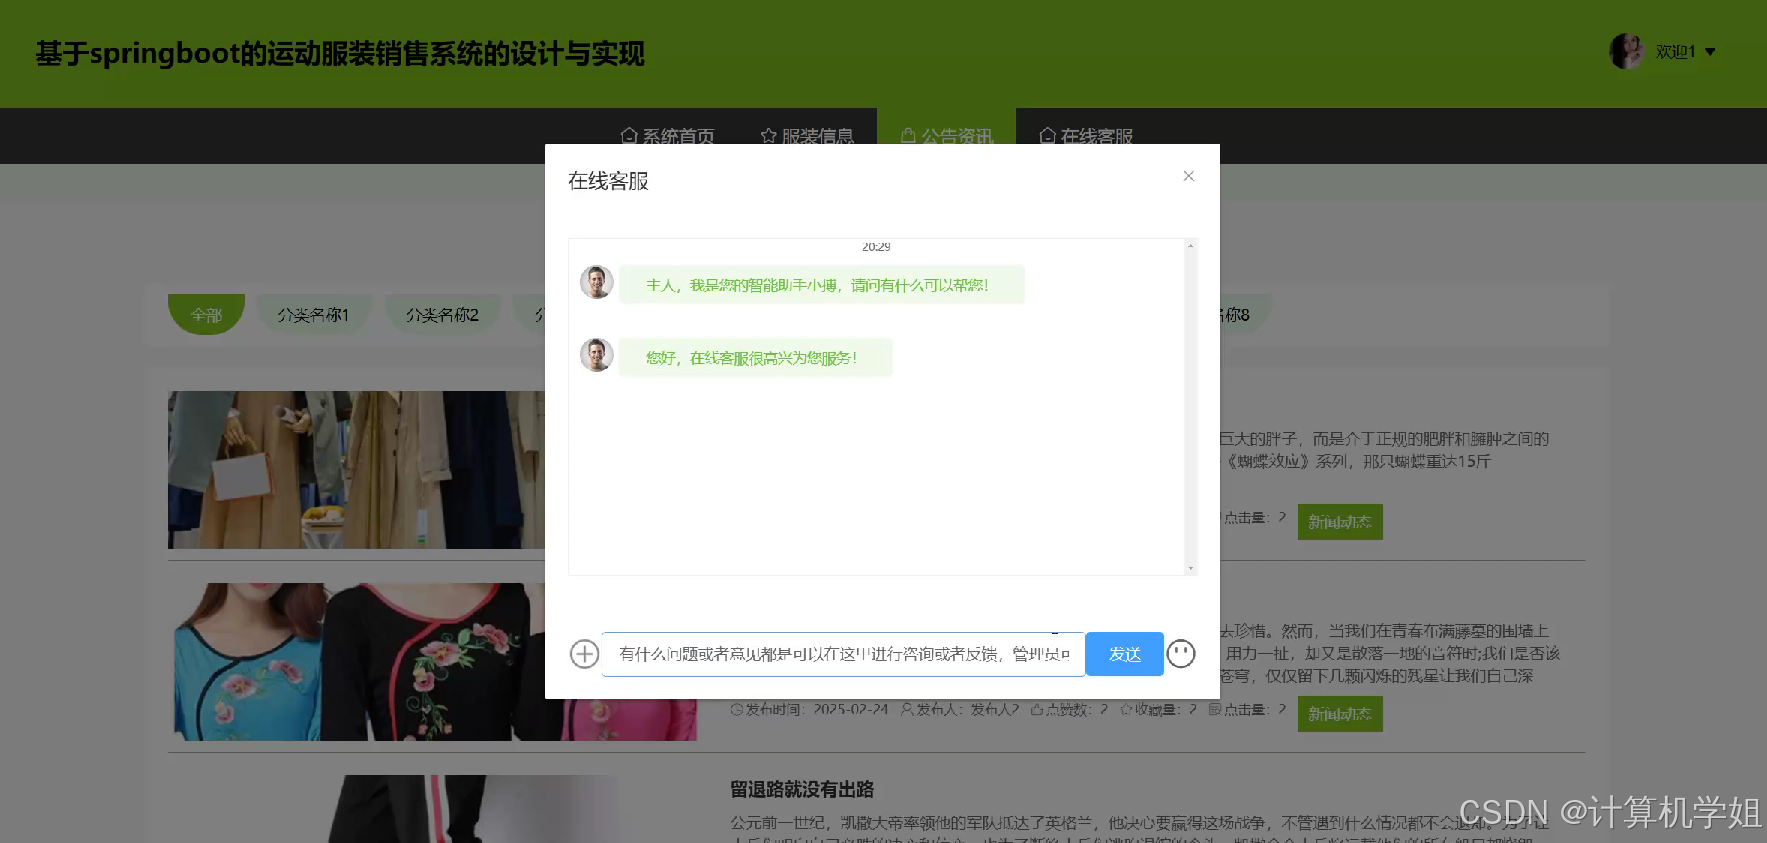Open the 系统首页 navigation tab
Viewport: 1767px width, 843px height.
click(x=667, y=136)
